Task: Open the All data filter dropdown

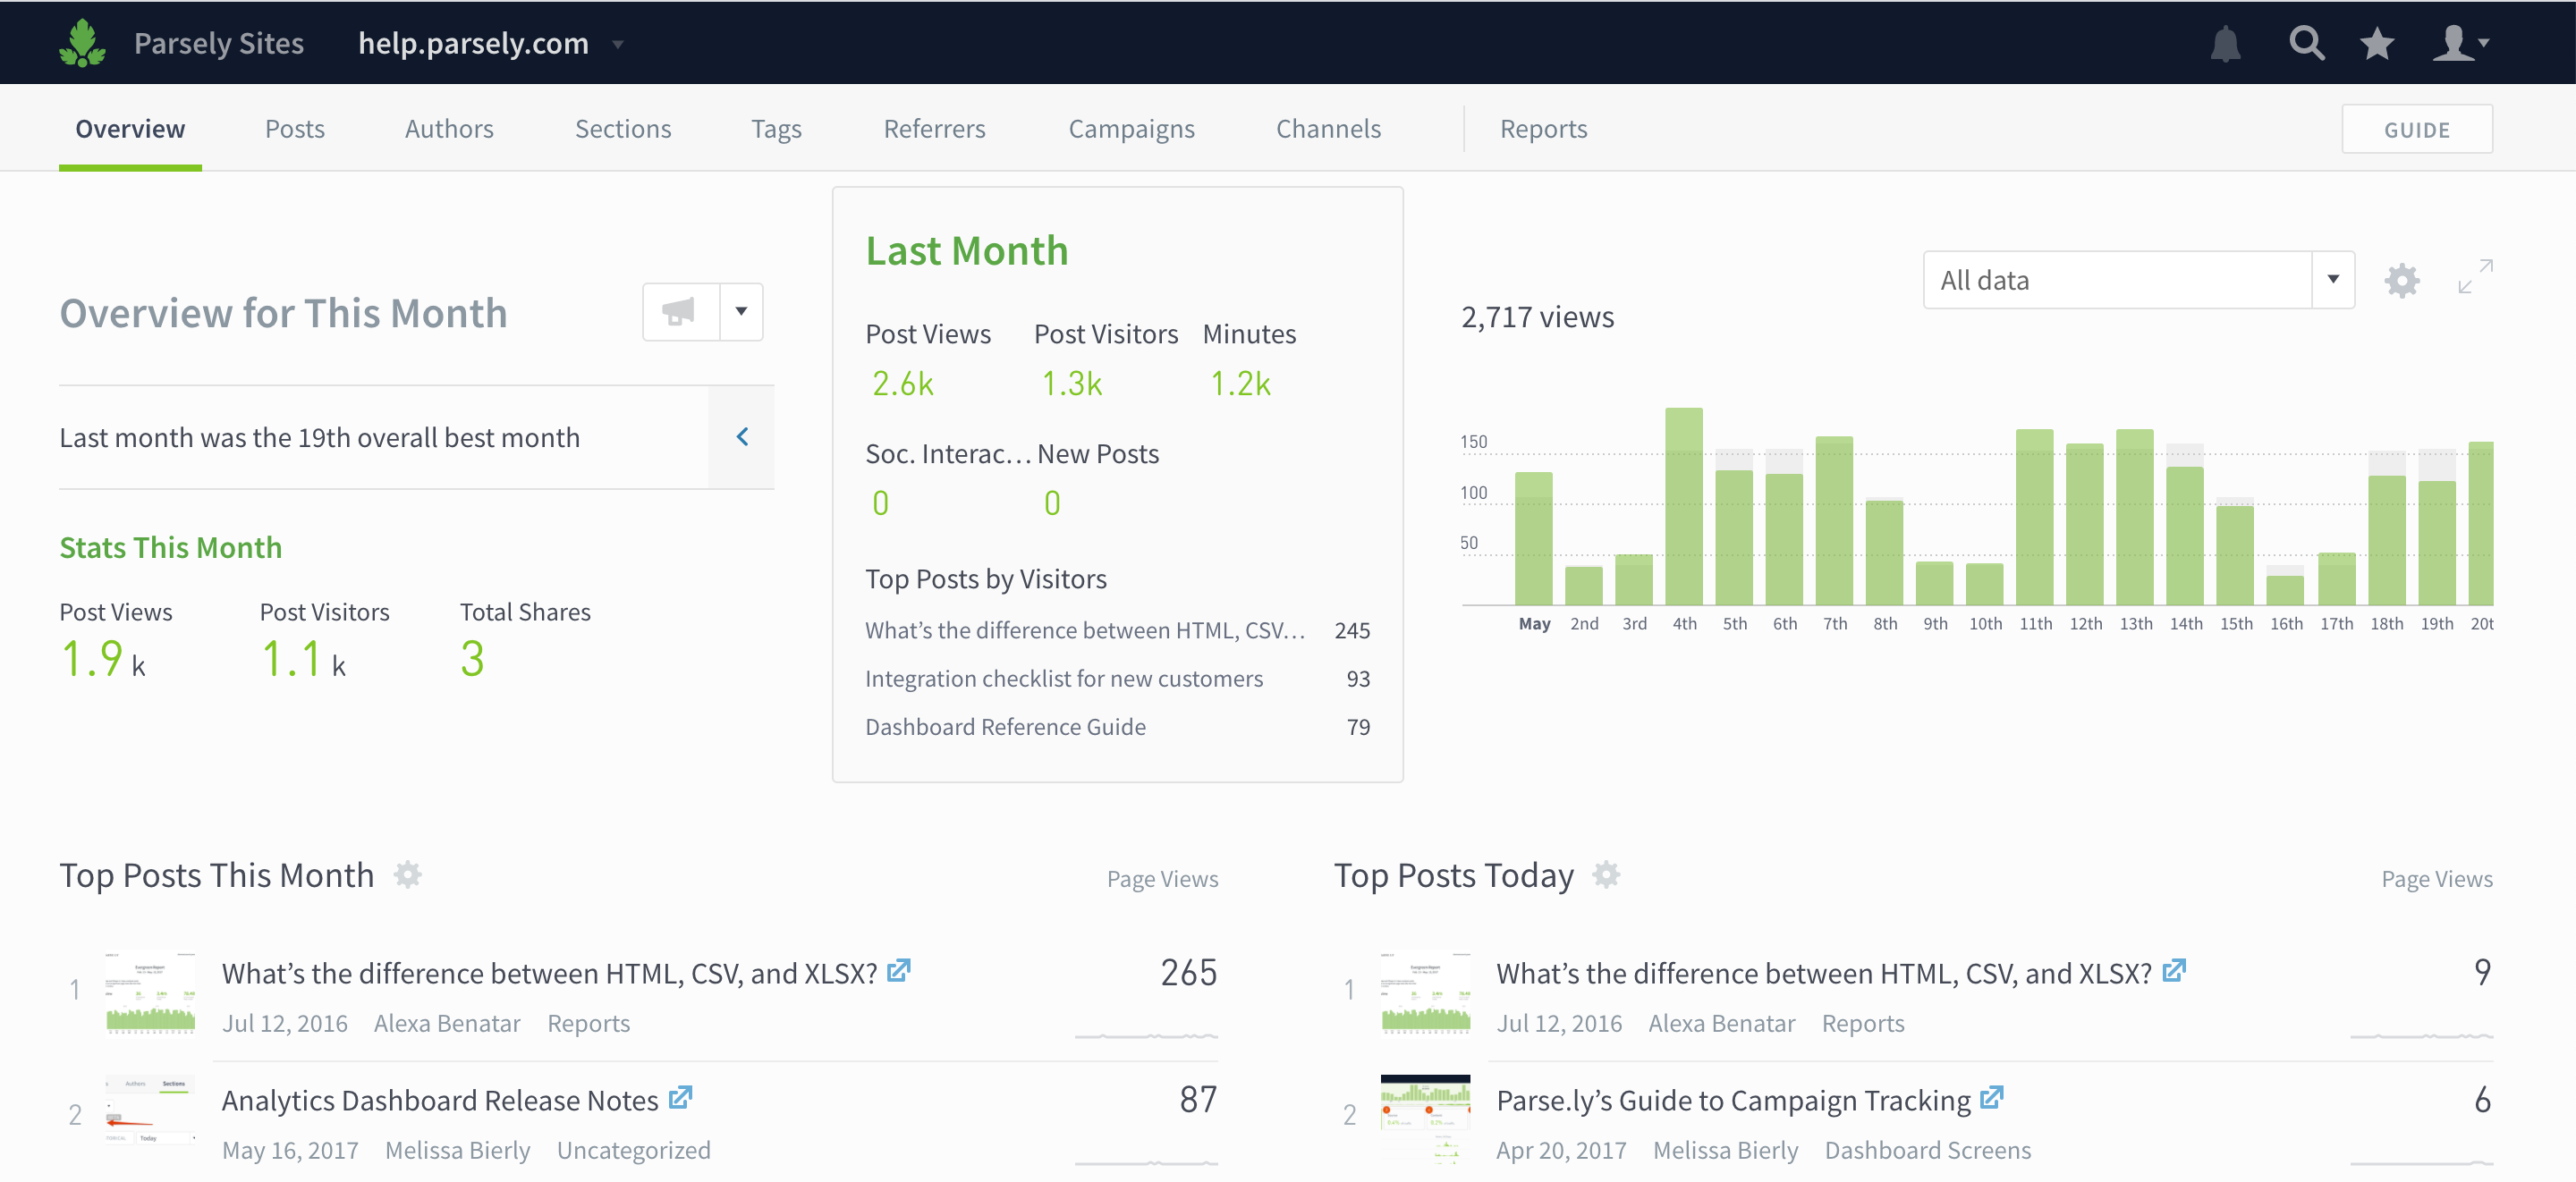Action: point(2138,280)
